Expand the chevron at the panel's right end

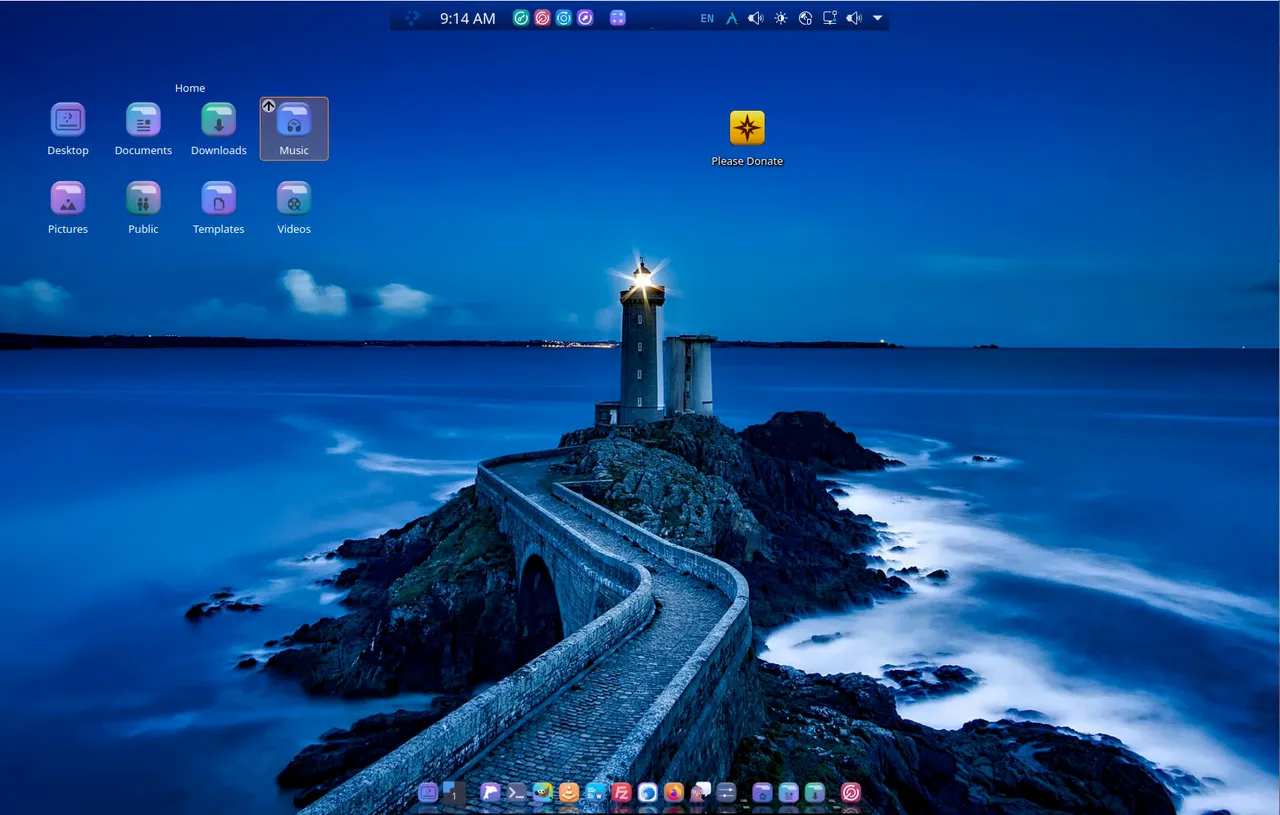877,17
